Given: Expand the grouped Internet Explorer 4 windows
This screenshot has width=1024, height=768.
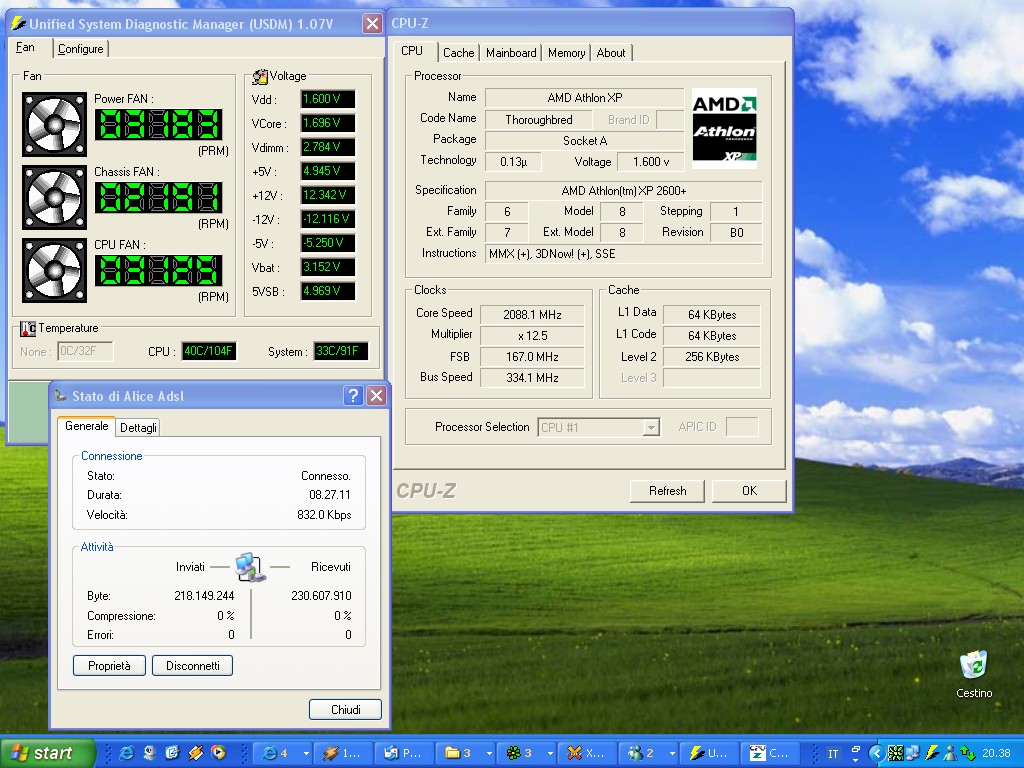Looking at the screenshot, I should [x=306, y=753].
